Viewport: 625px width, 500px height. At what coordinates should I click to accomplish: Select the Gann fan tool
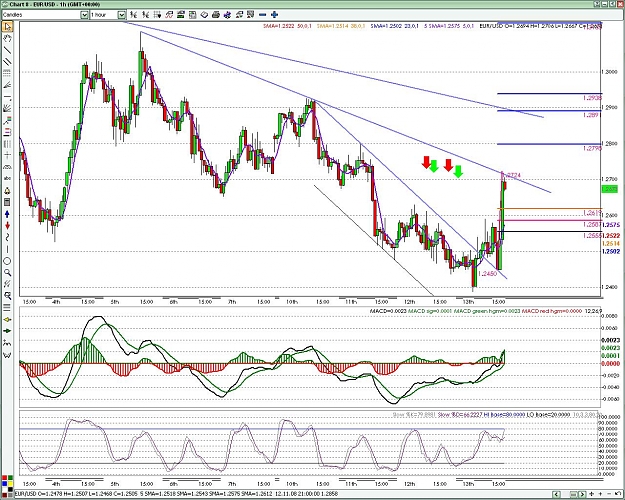(x=7, y=108)
